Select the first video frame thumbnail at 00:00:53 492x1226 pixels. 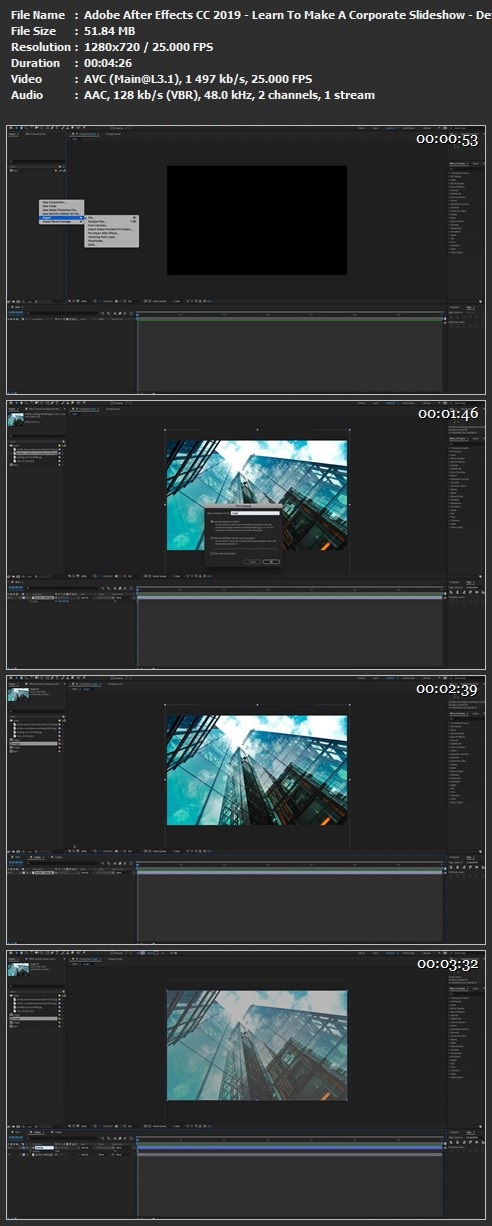(246, 259)
